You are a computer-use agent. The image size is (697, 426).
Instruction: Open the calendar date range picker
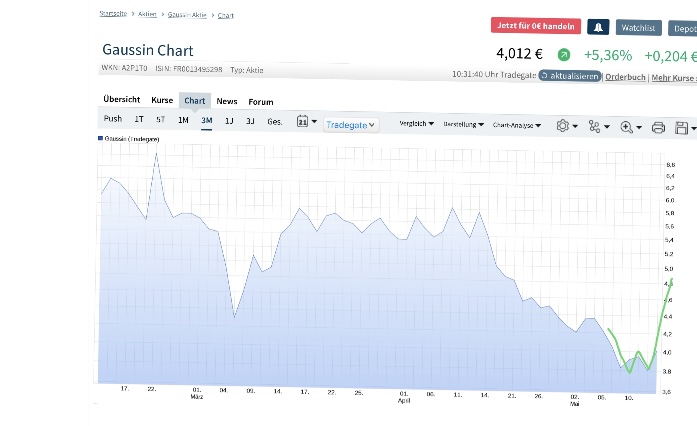tap(307, 121)
